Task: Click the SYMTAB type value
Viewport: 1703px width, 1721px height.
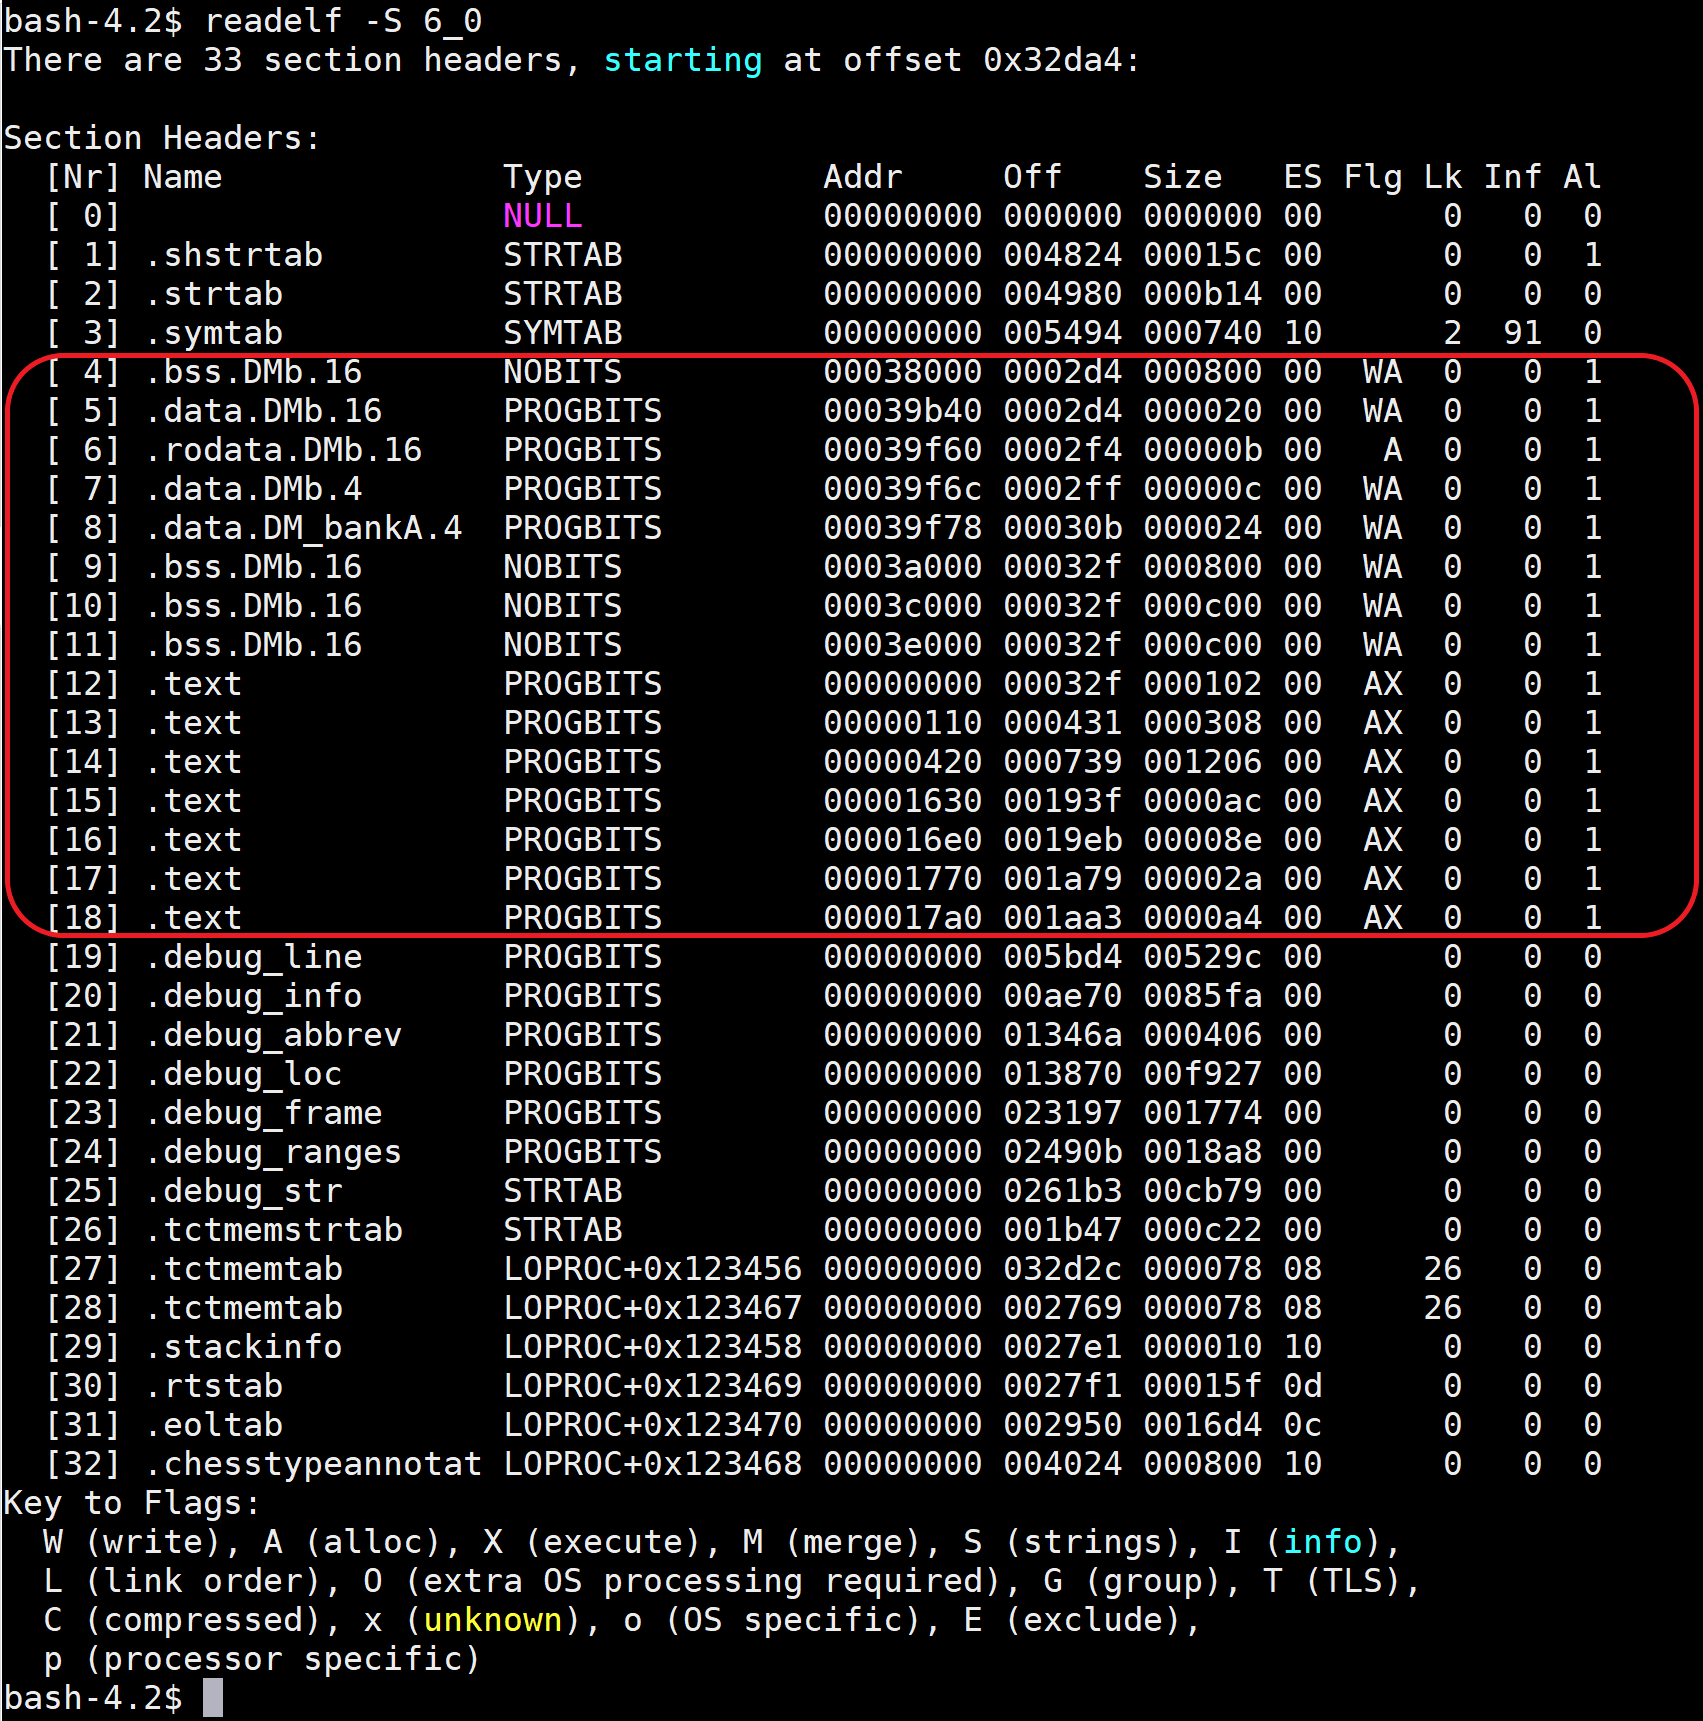Action: click(562, 333)
